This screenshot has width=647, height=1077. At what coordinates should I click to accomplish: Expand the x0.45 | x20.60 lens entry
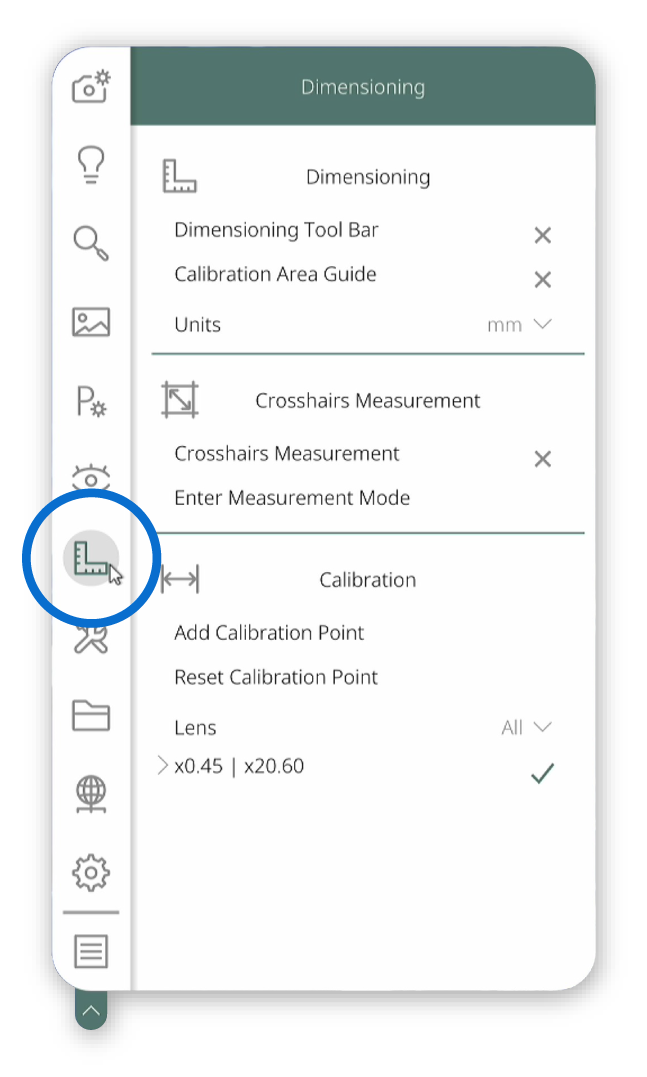coord(162,765)
